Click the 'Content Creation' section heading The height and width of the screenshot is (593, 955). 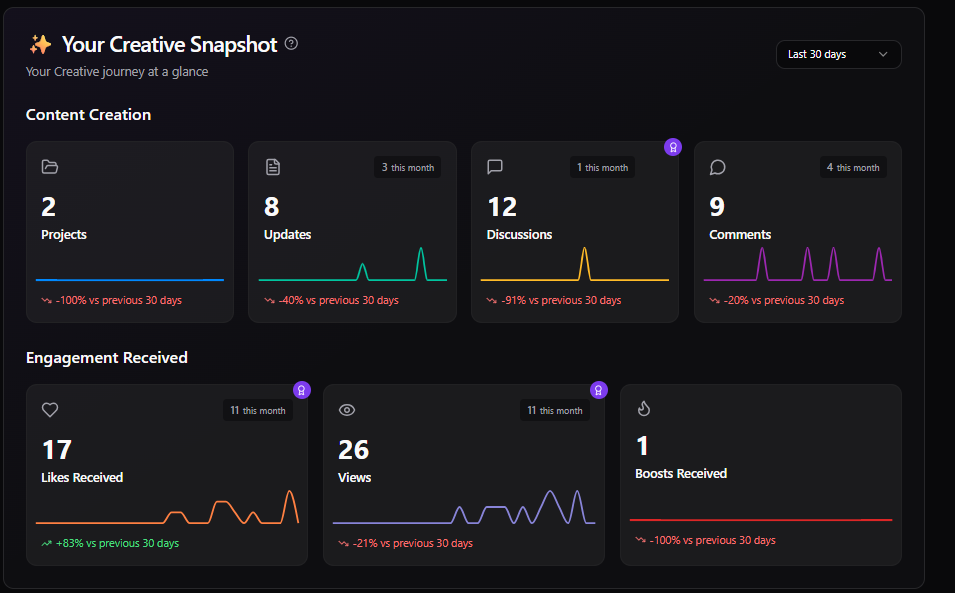[x=88, y=115]
